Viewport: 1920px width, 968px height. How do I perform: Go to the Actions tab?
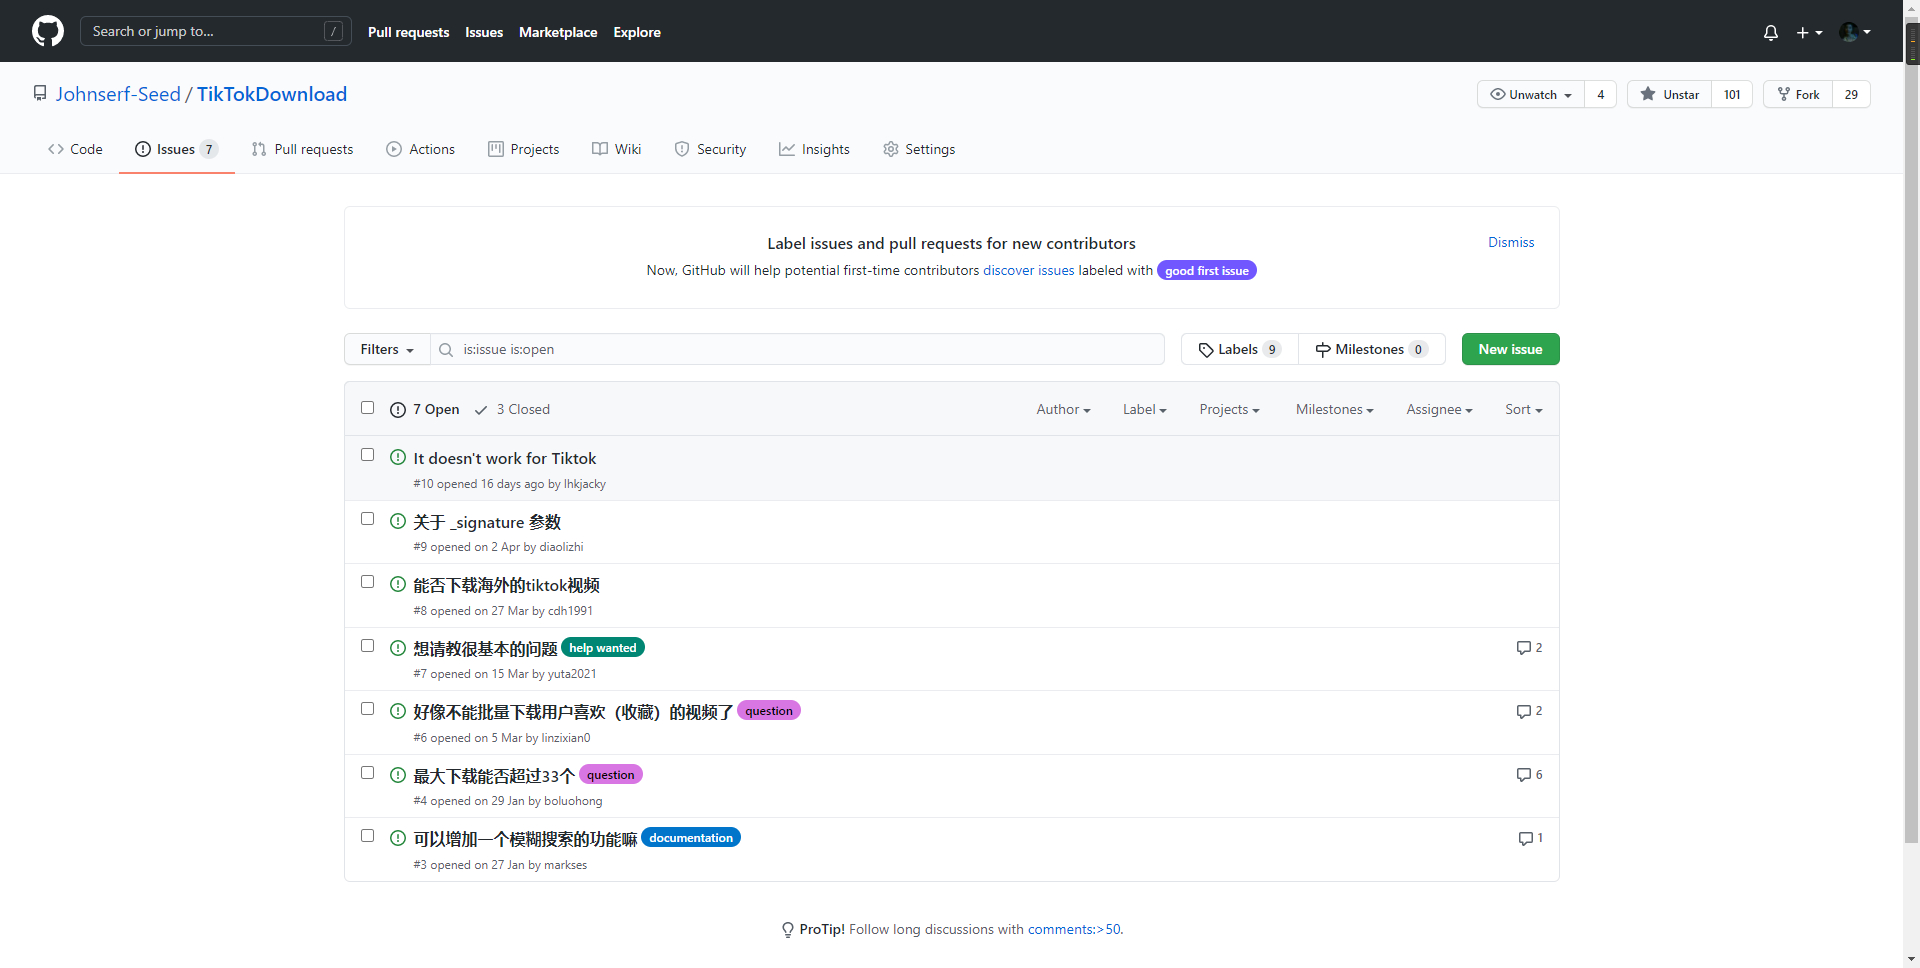coord(420,149)
